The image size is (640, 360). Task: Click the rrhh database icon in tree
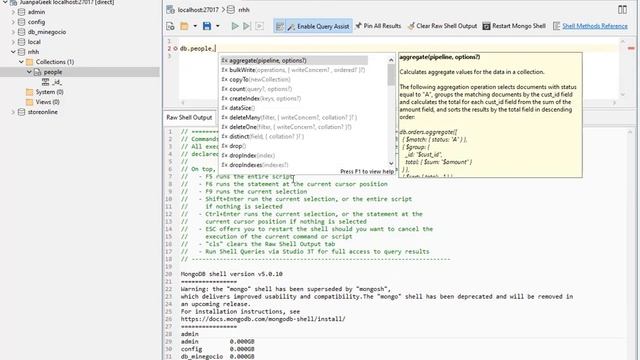pyautogui.click(x=22, y=52)
